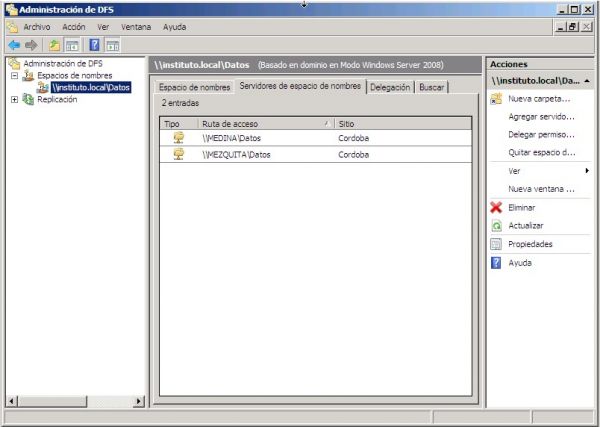Switch to the Delegación tab
The height and width of the screenshot is (427, 600).
pos(390,87)
